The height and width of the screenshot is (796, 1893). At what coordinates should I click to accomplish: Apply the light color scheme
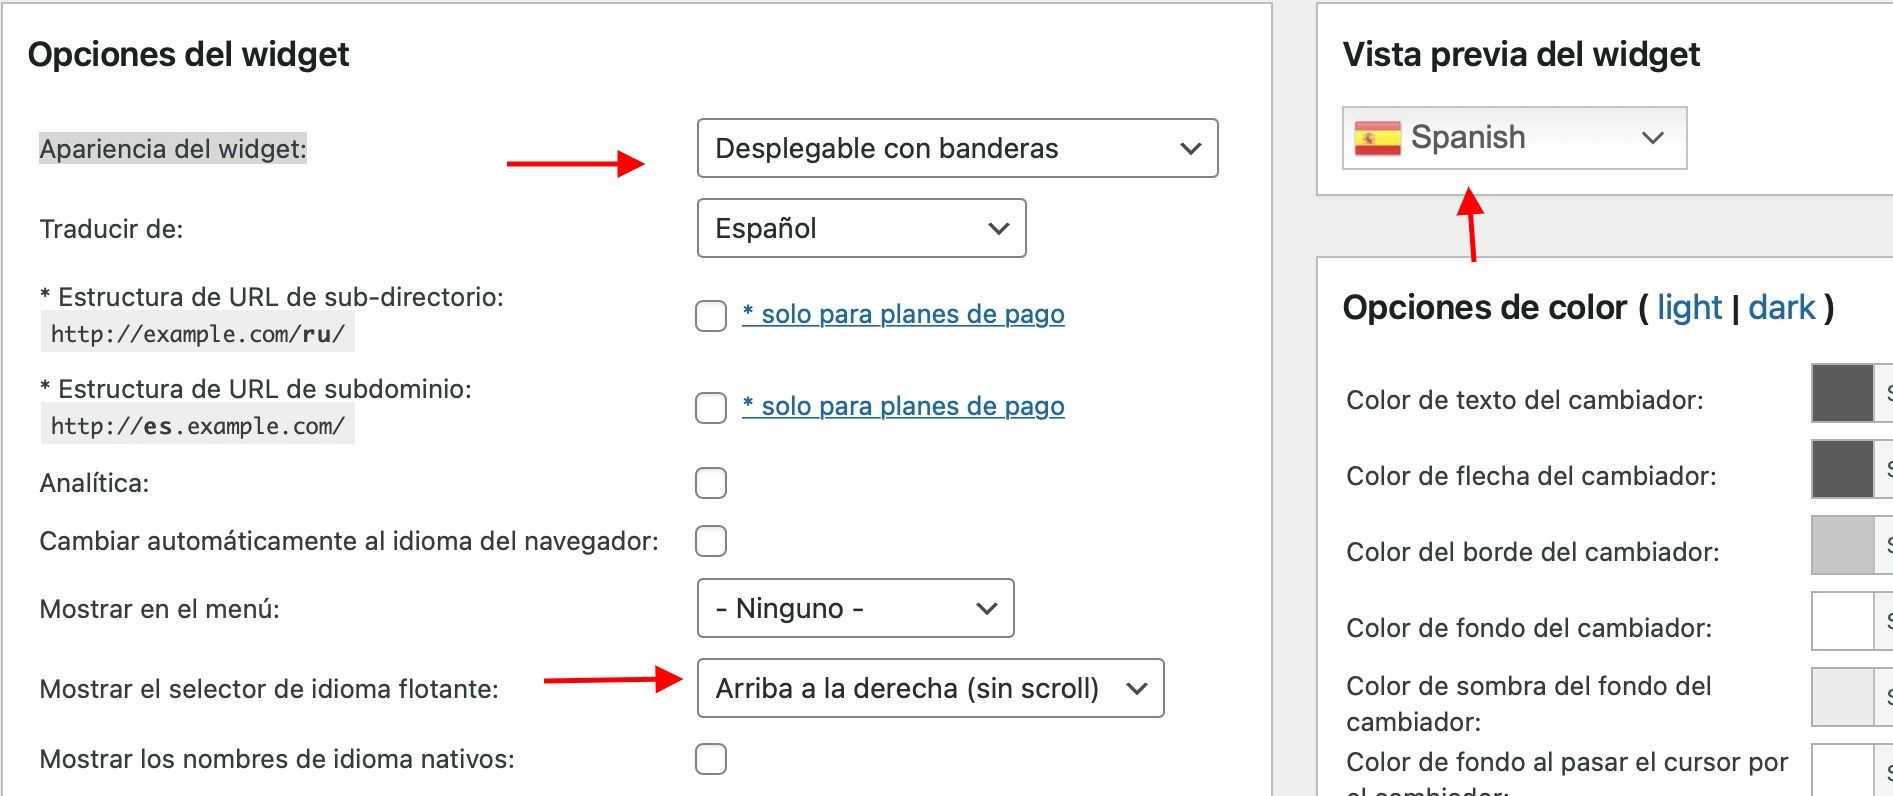pyautogui.click(x=1689, y=307)
